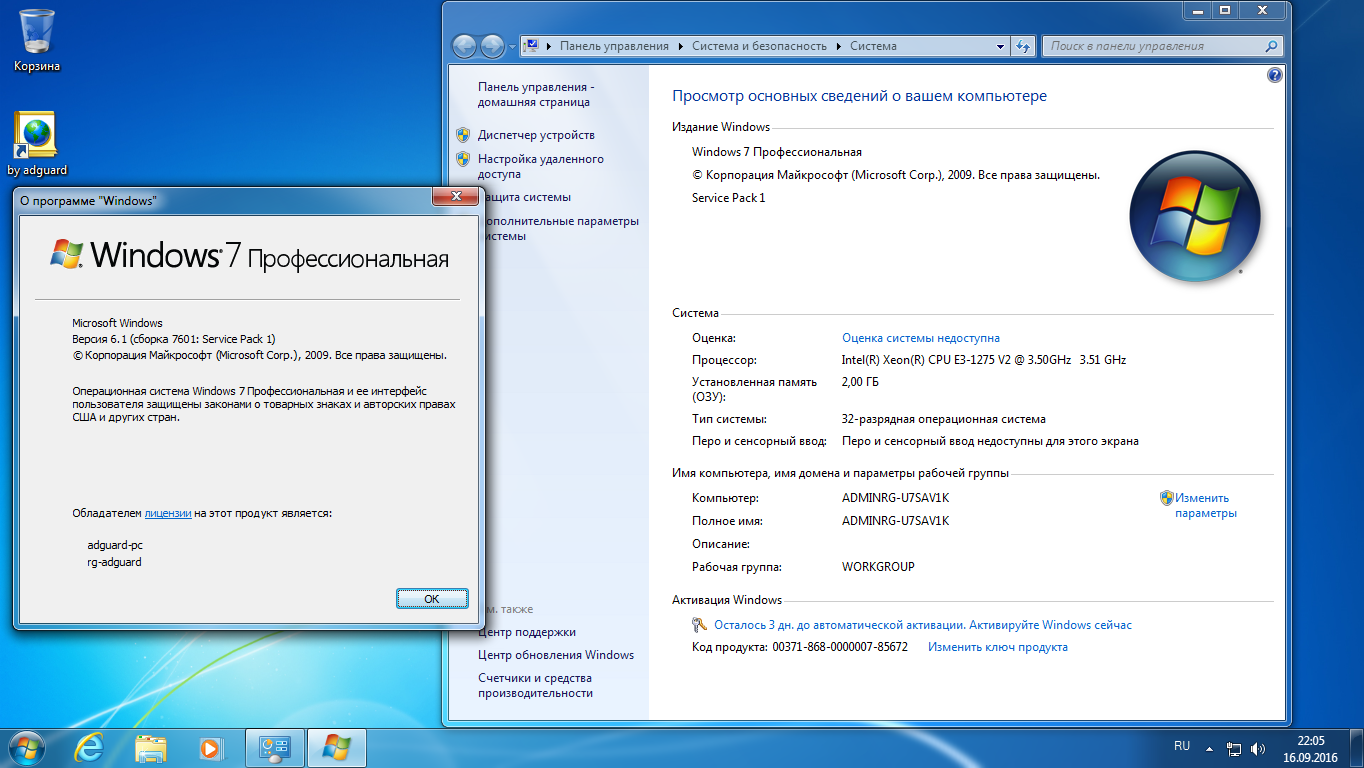Image resolution: width=1364 pixels, height=768 pixels.
Task: Click 'Изменить параметры' link
Action: coord(1206,505)
